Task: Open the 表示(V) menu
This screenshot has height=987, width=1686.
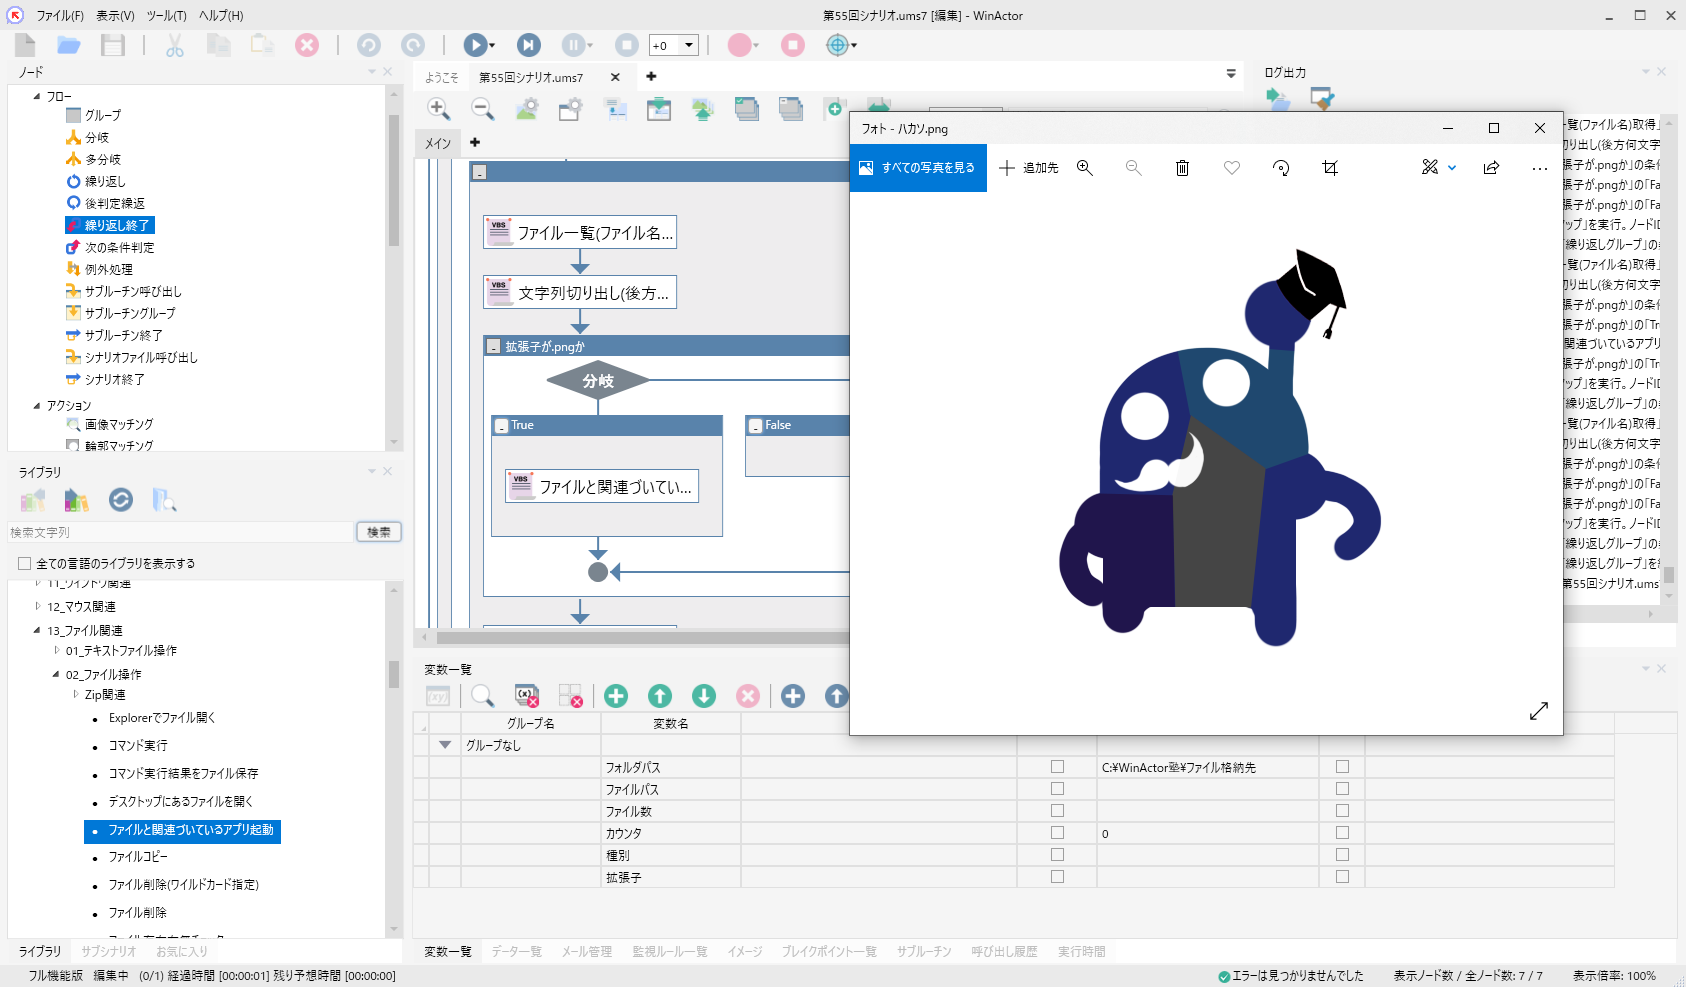Action: (115, 16)
